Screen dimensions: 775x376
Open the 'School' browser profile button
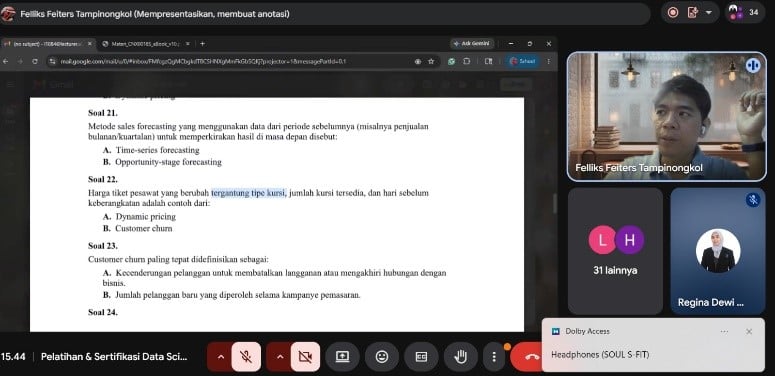coord(523,61)
